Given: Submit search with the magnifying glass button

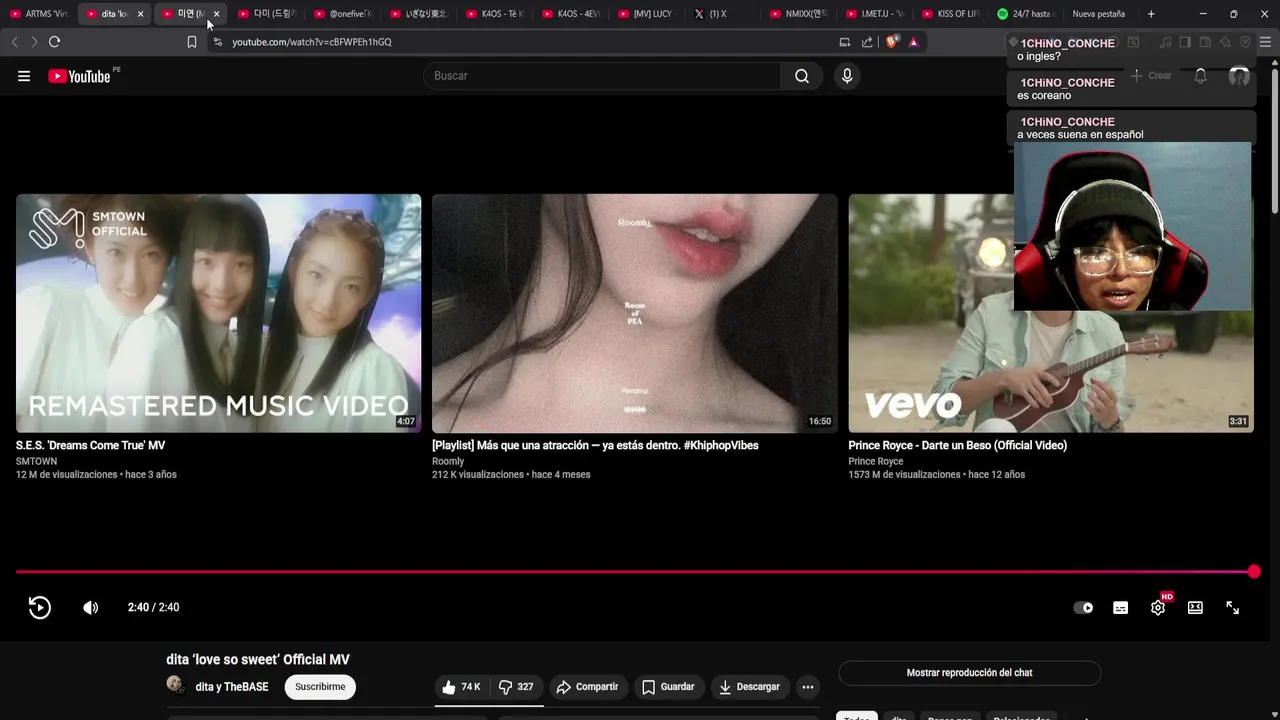Looking at the screenshot, I should 802,76.
